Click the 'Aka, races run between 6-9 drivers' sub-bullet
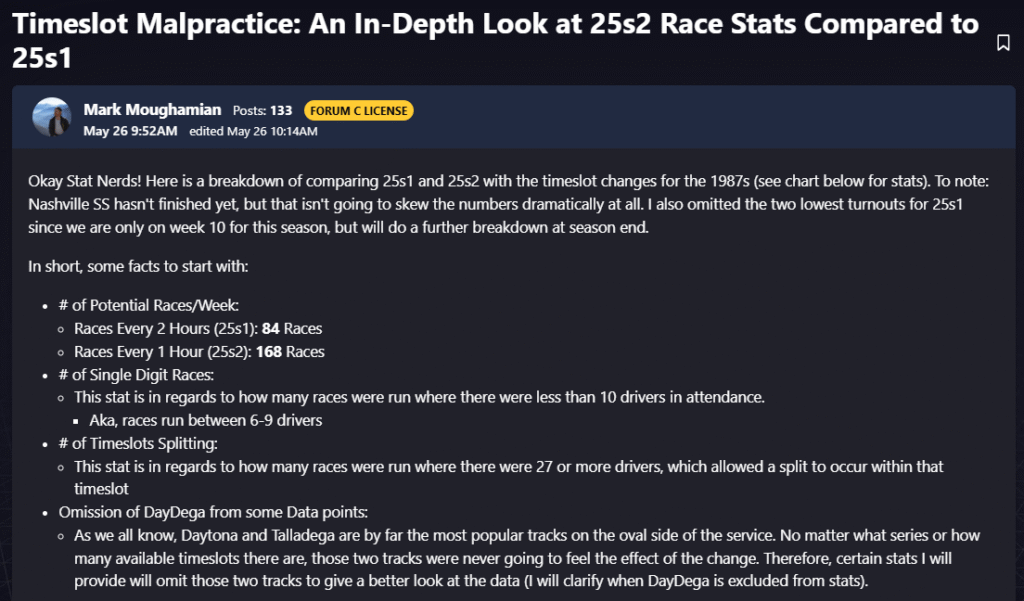1024x601 pixels. click(206, 420)
